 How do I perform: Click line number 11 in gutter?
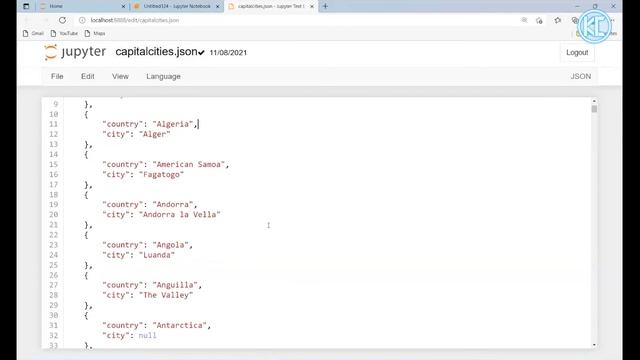pos(53,124)
